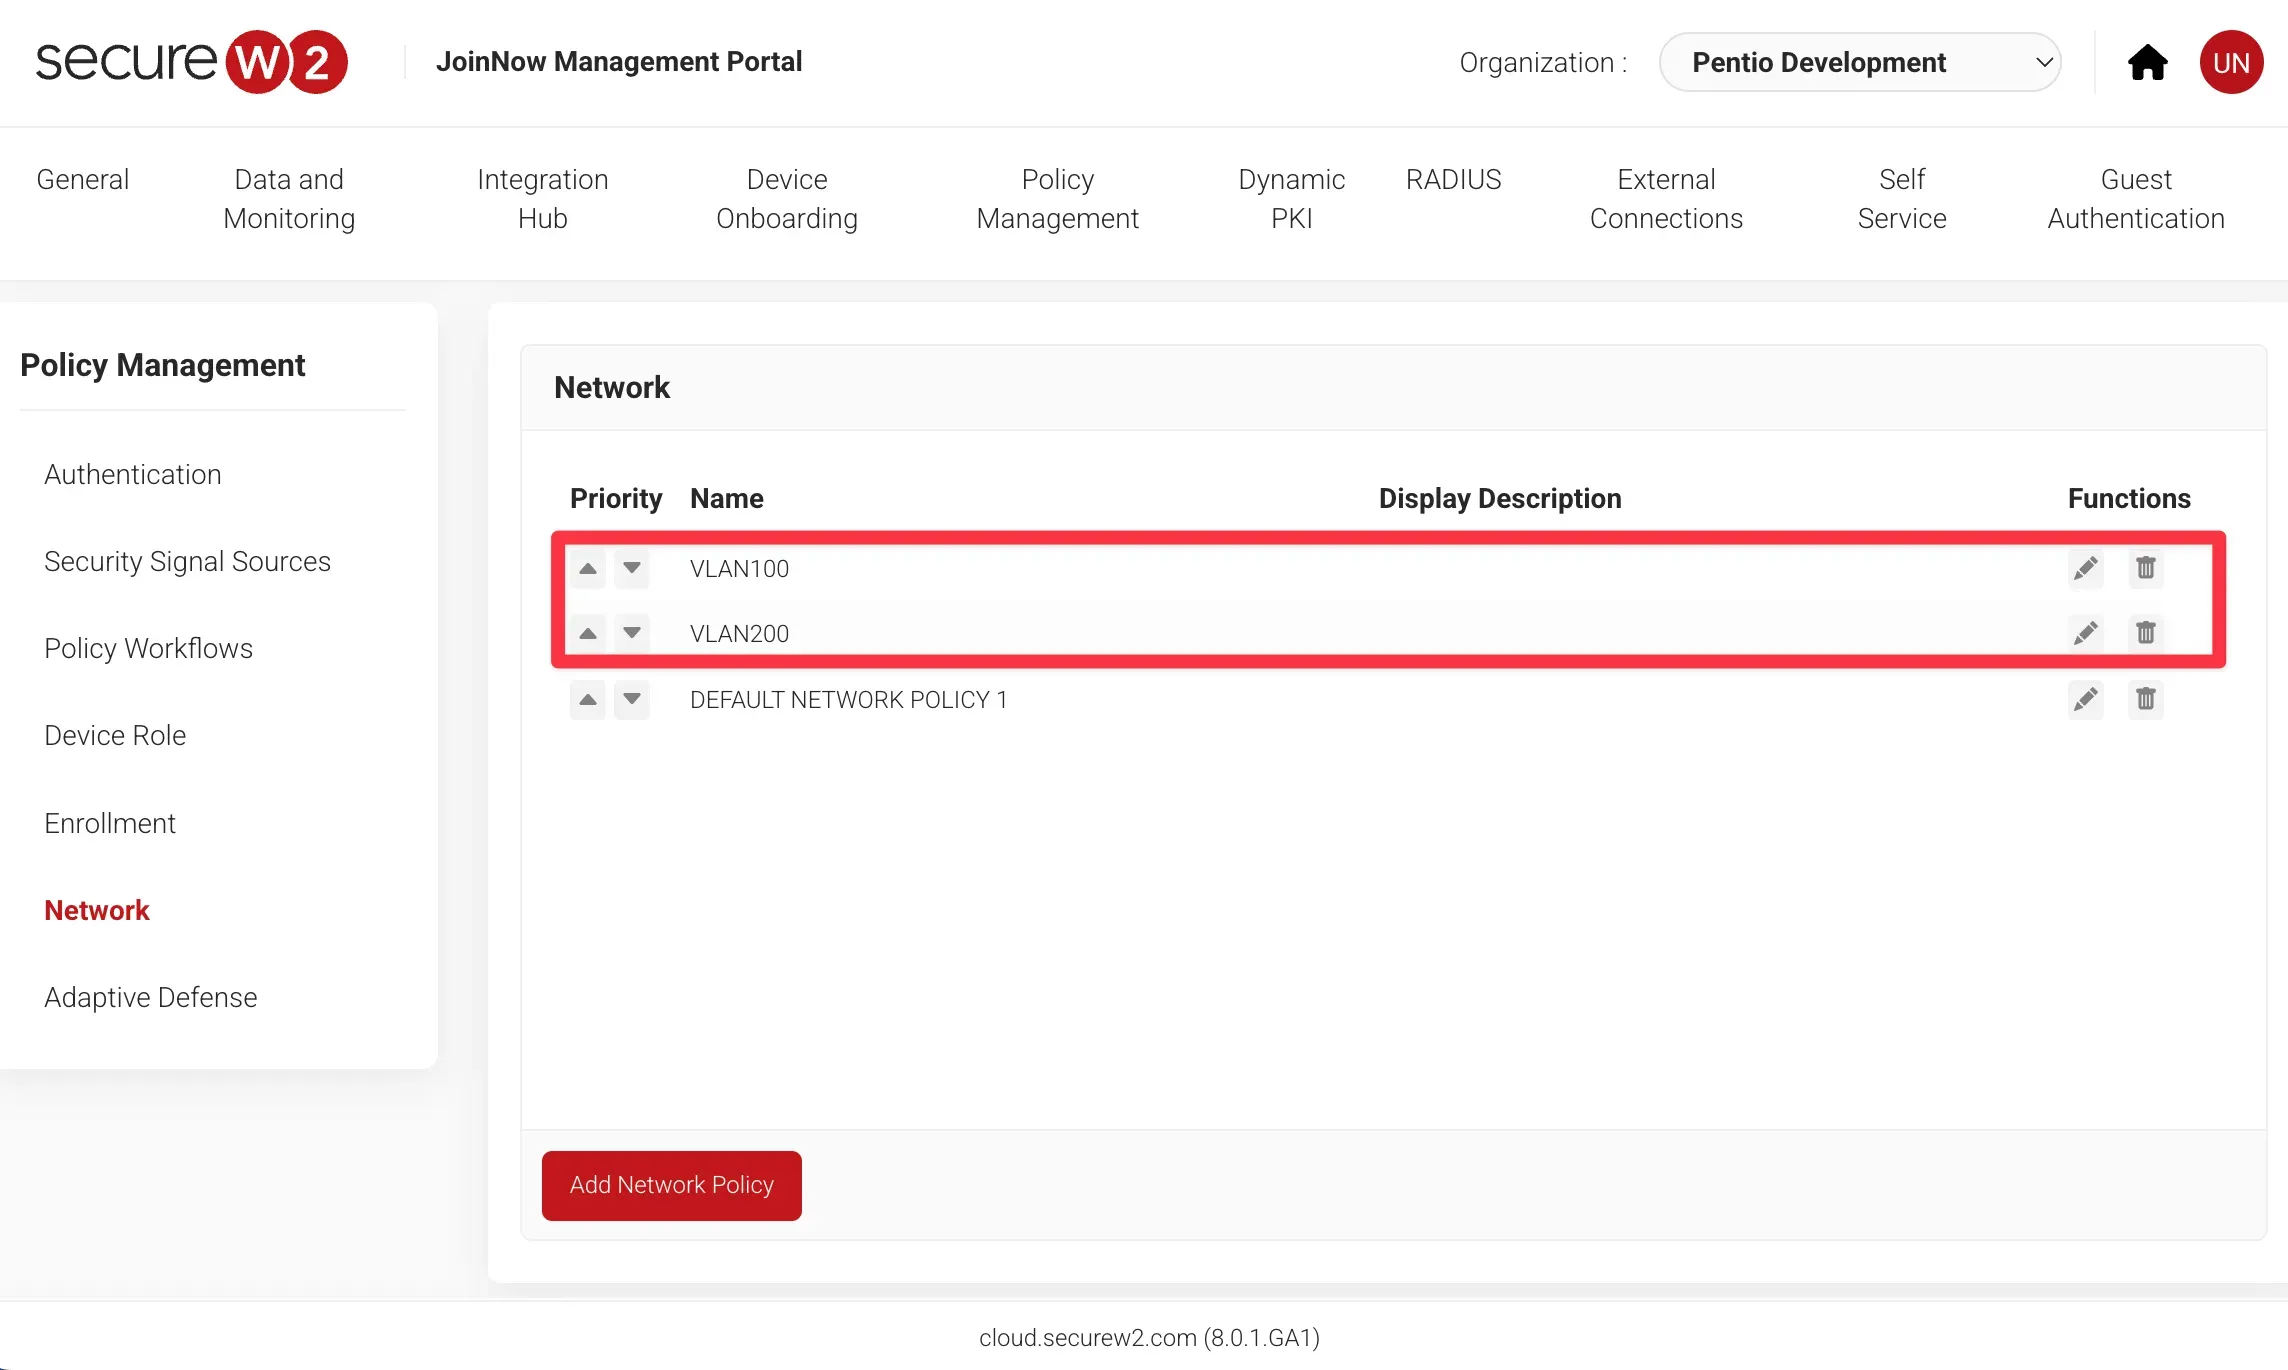
Task: Edit DEFAULT NETWORK POLICY 1
Action: click(x=2085, y=699)
